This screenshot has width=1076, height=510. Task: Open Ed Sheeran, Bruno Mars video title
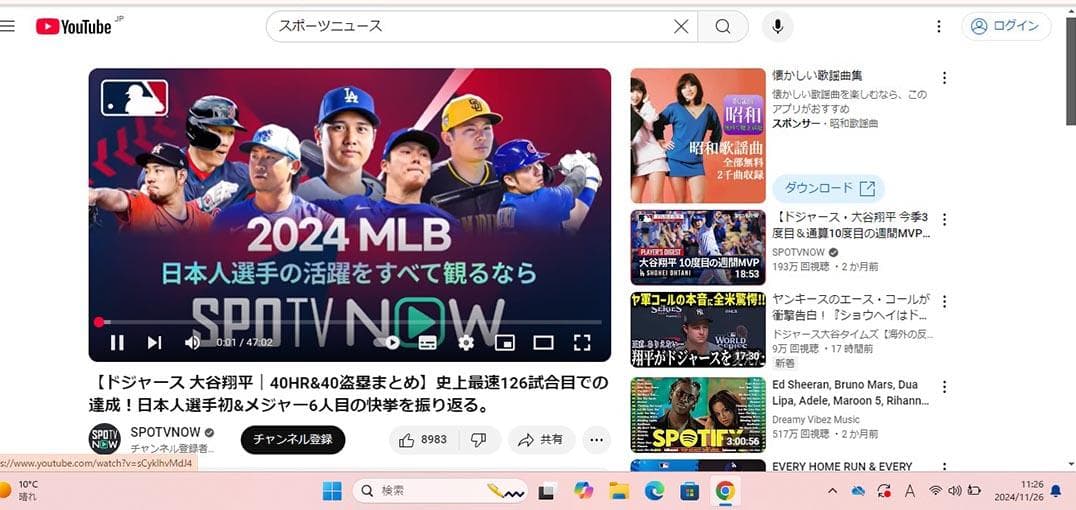(851, 393)
